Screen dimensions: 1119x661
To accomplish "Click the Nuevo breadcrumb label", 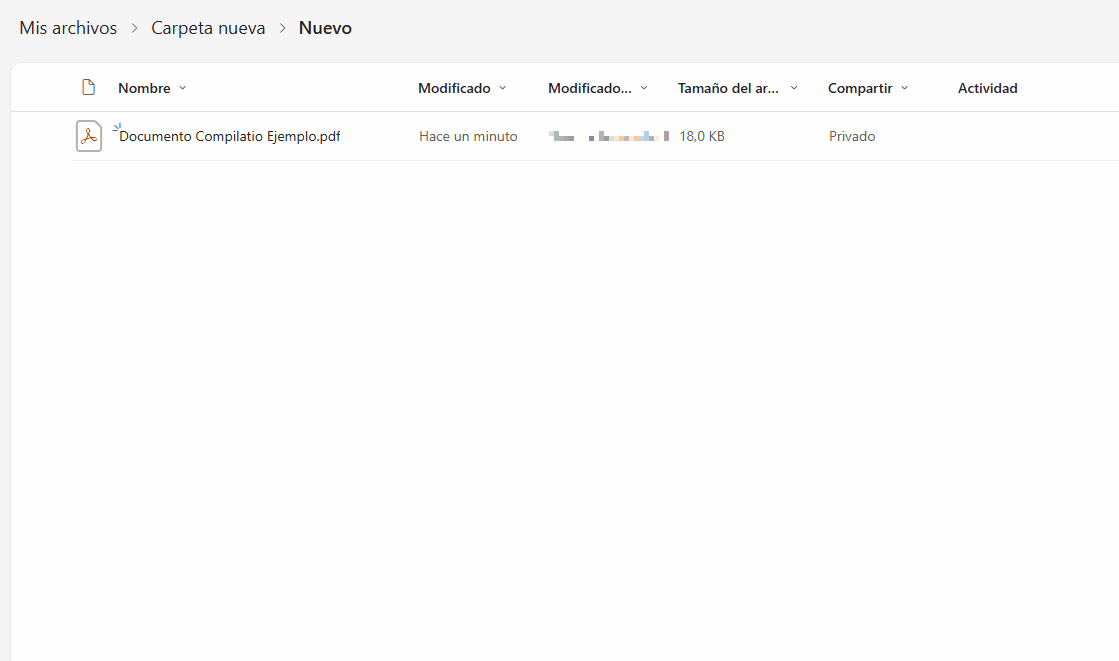I will [x=325, y=27].
